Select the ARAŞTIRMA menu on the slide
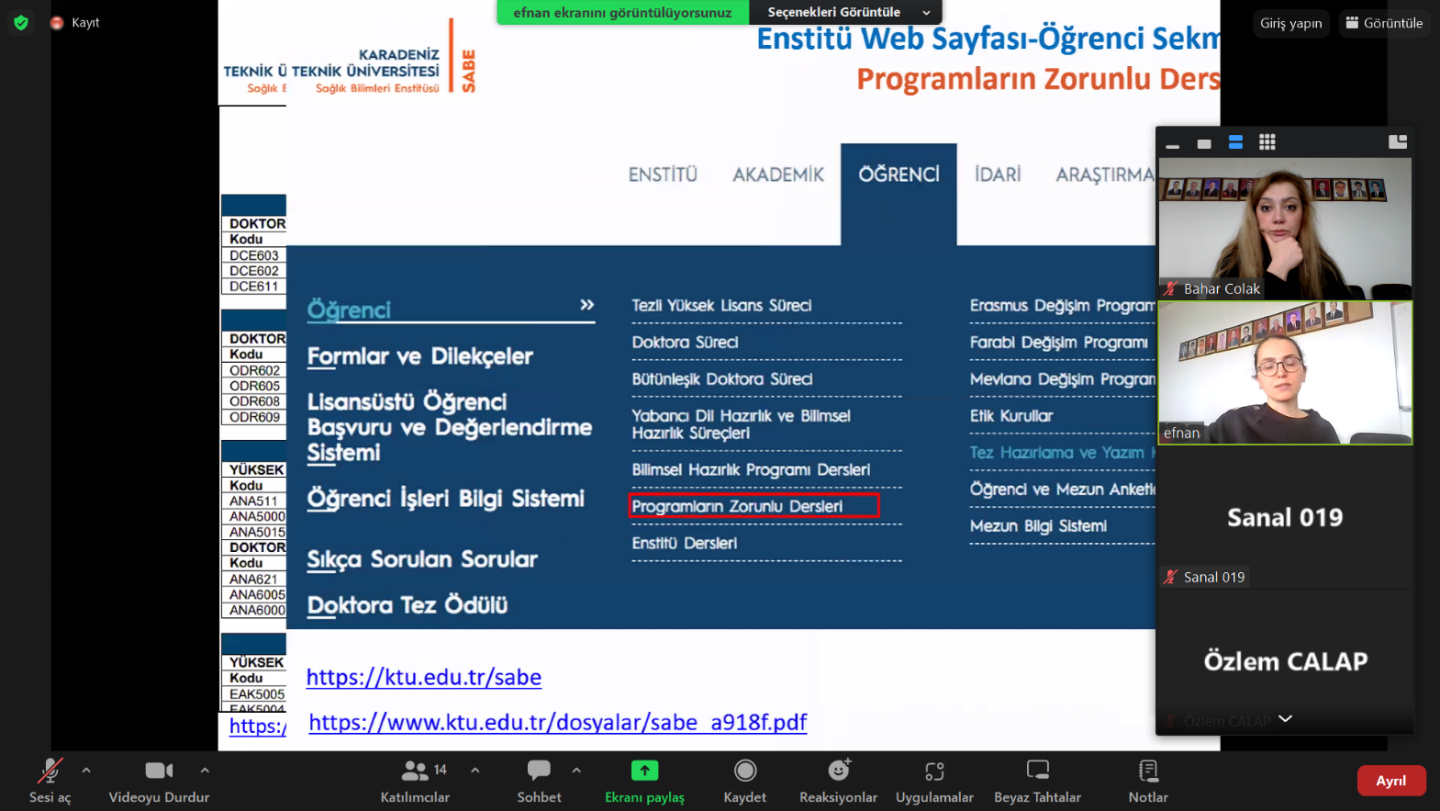This screenshot has height=811, width=1440. (1105, 175)
